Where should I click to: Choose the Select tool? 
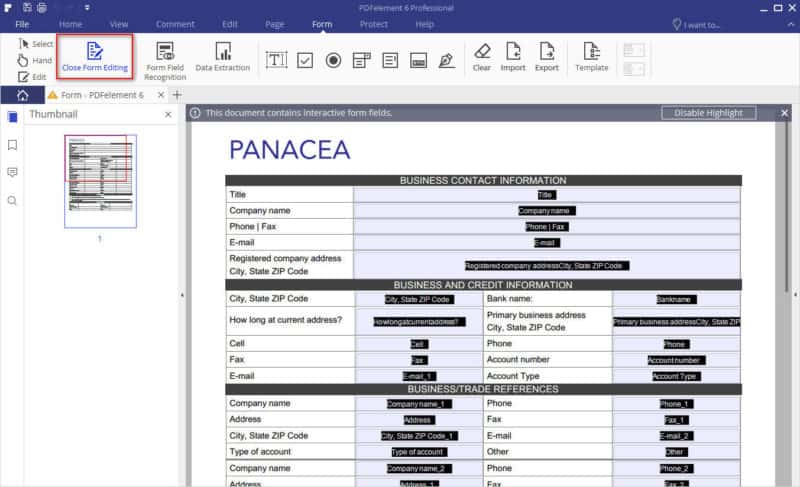coord(35,44)
